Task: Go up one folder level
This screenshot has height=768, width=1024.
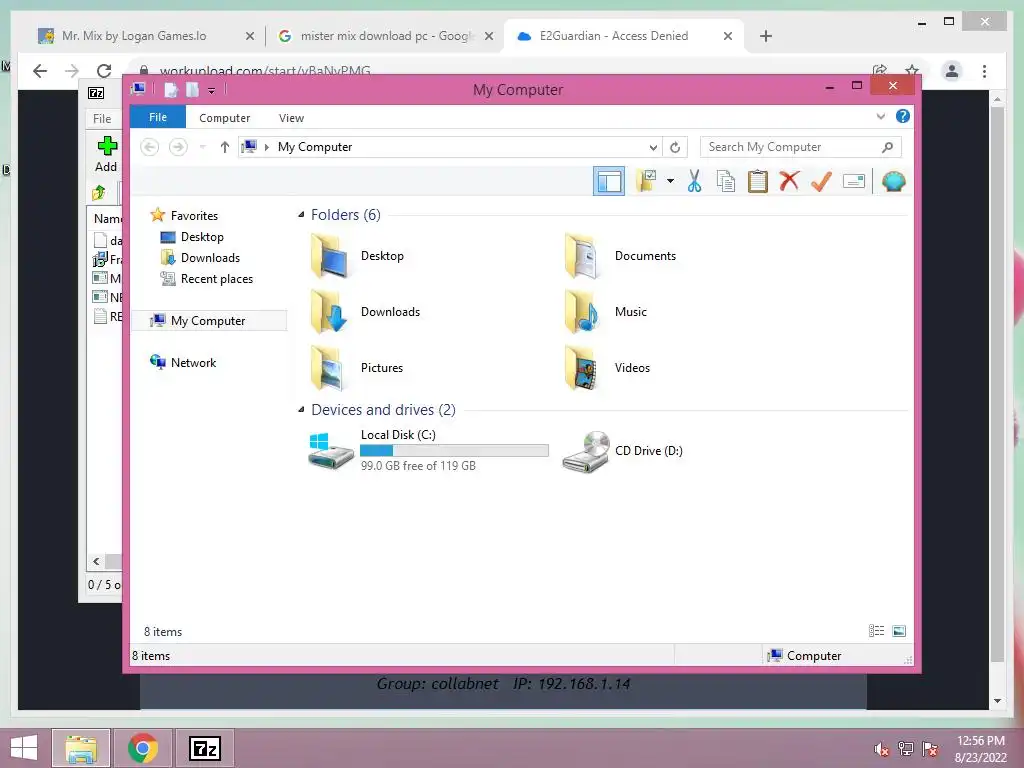Action: click(225, 147)
